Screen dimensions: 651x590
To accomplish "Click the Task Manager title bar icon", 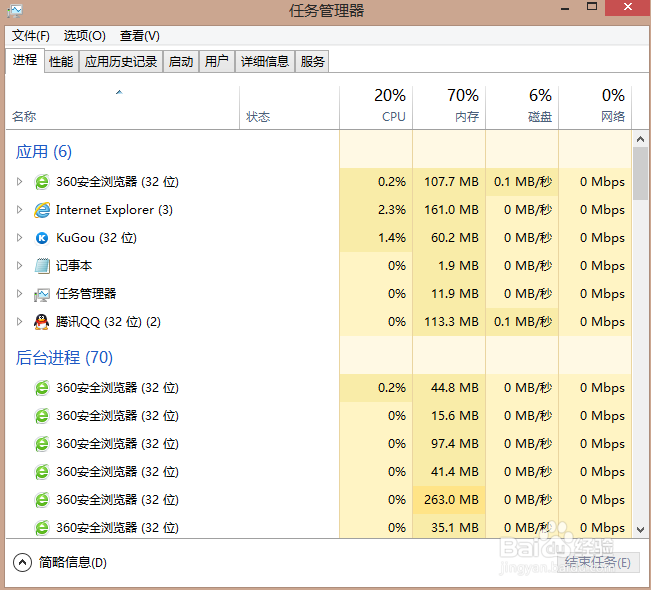I will 15,11.
